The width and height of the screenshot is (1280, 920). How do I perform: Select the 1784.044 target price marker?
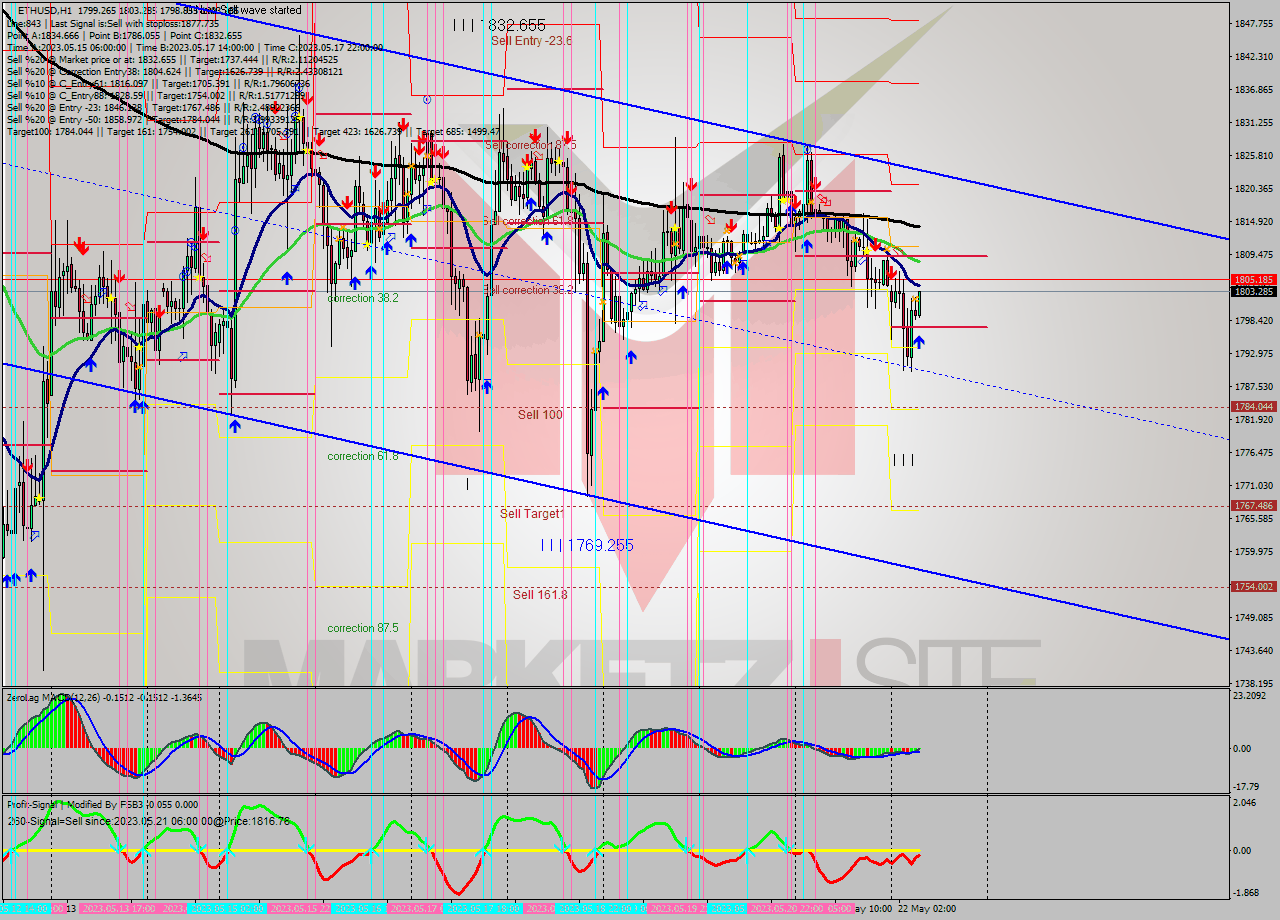(1252, 407)
